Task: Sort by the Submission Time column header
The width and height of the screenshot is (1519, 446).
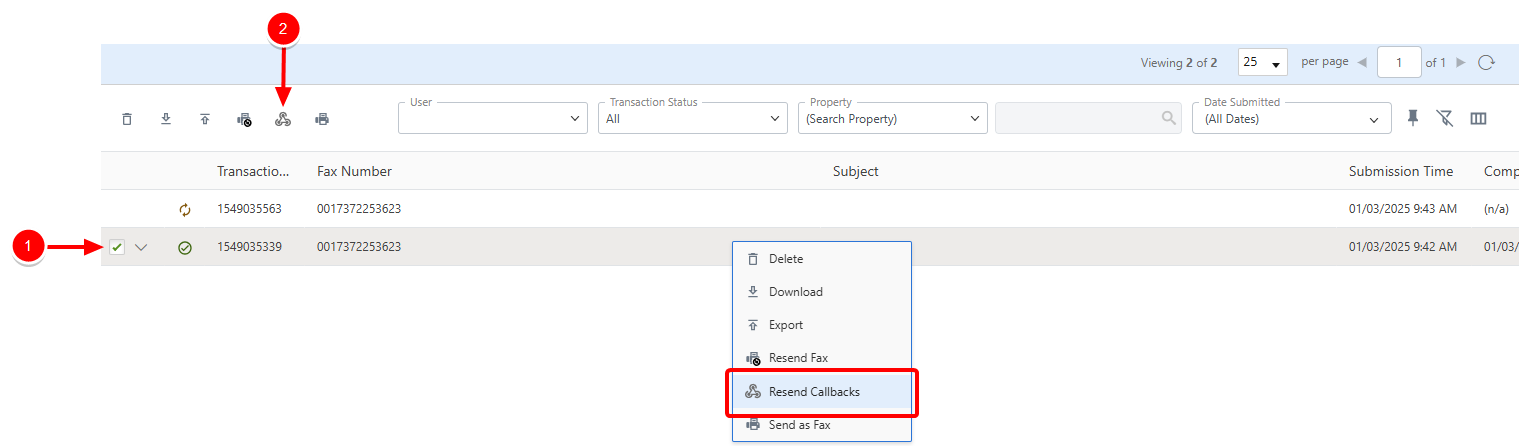Action: [x=1400, y=171]
